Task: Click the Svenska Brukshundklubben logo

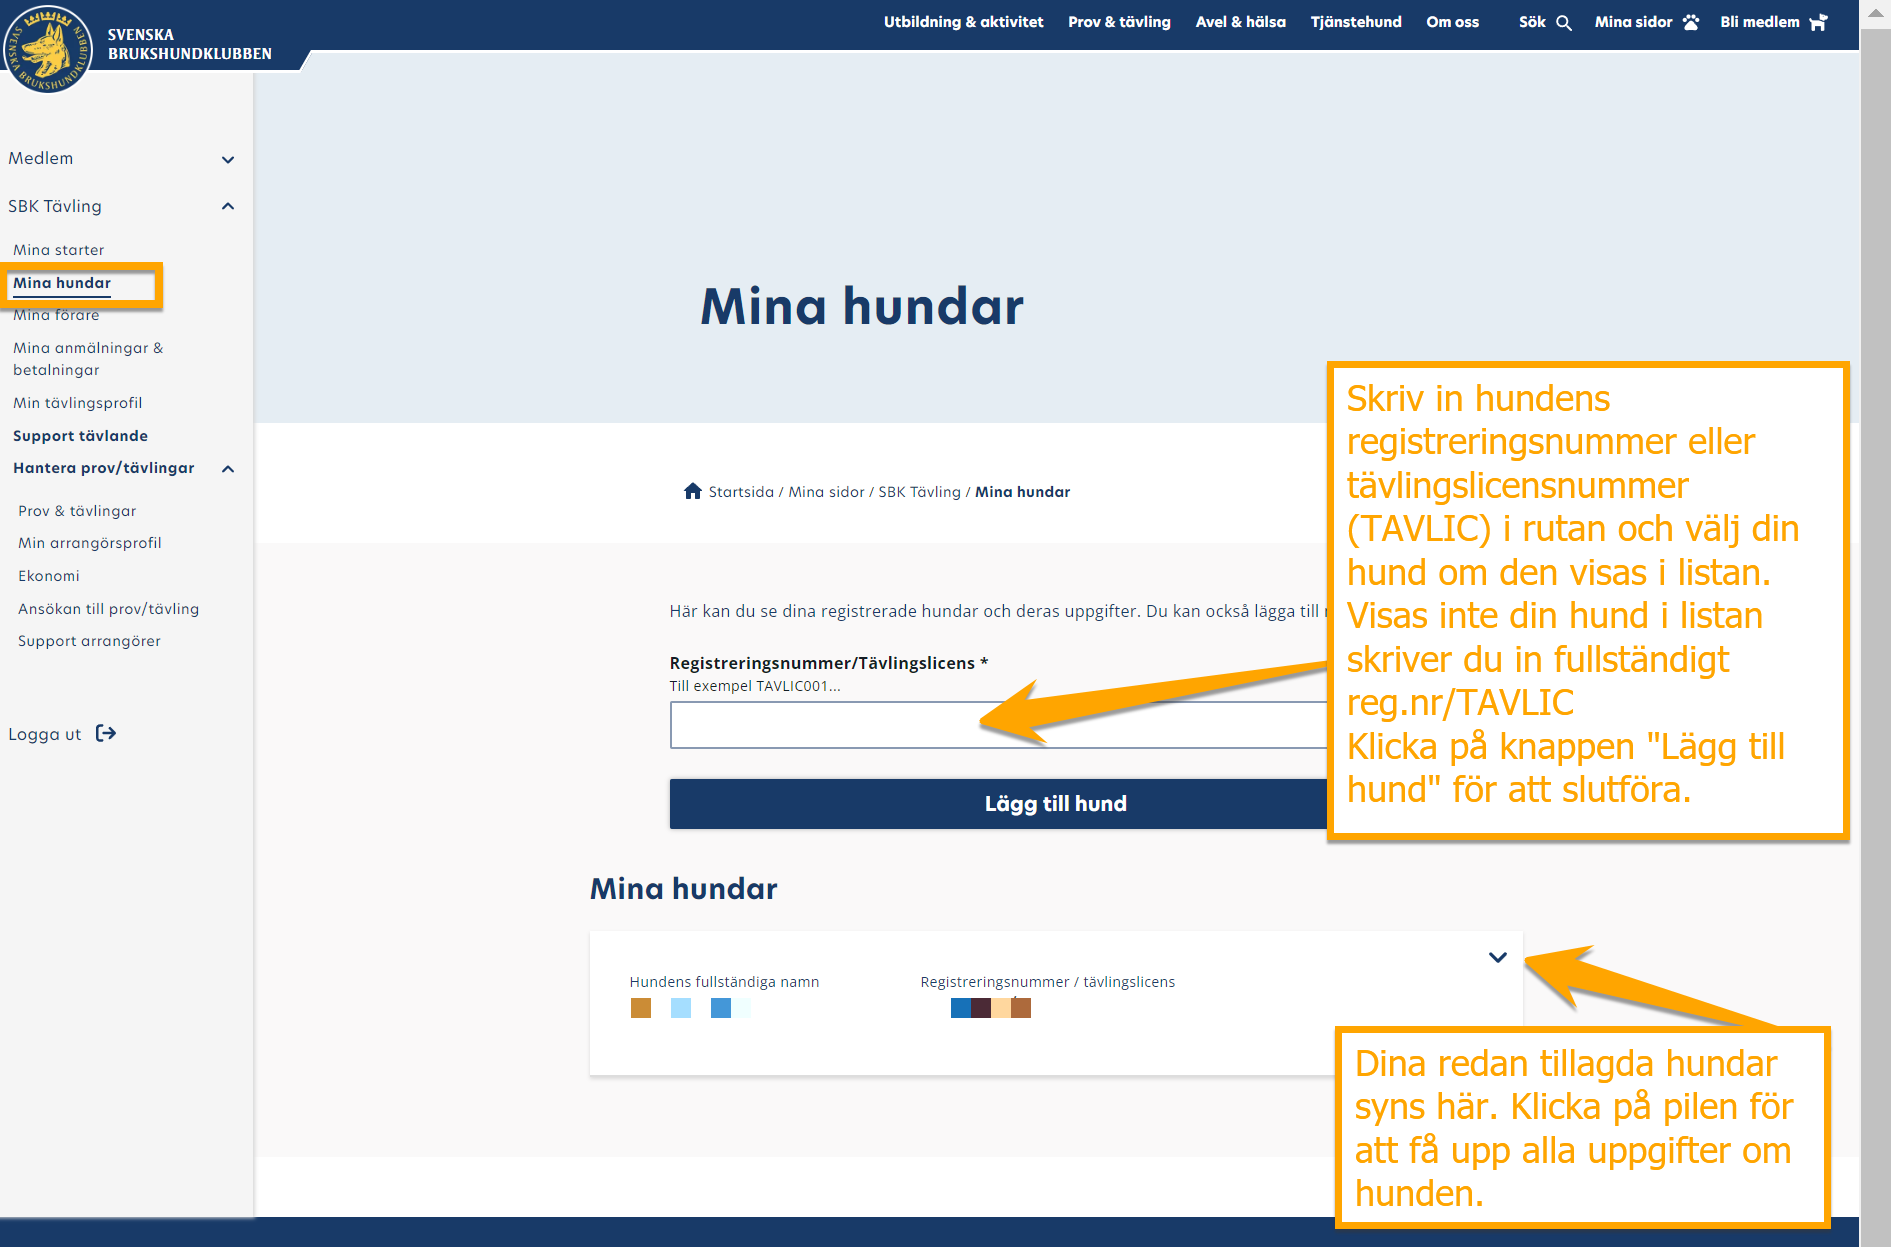Action: tap(48, 48)
